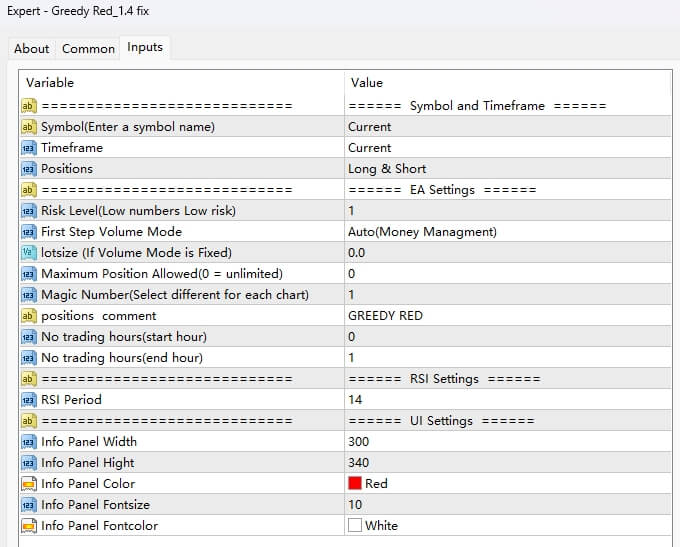Click the 'EA Settings' section header value

click(442, 190)
